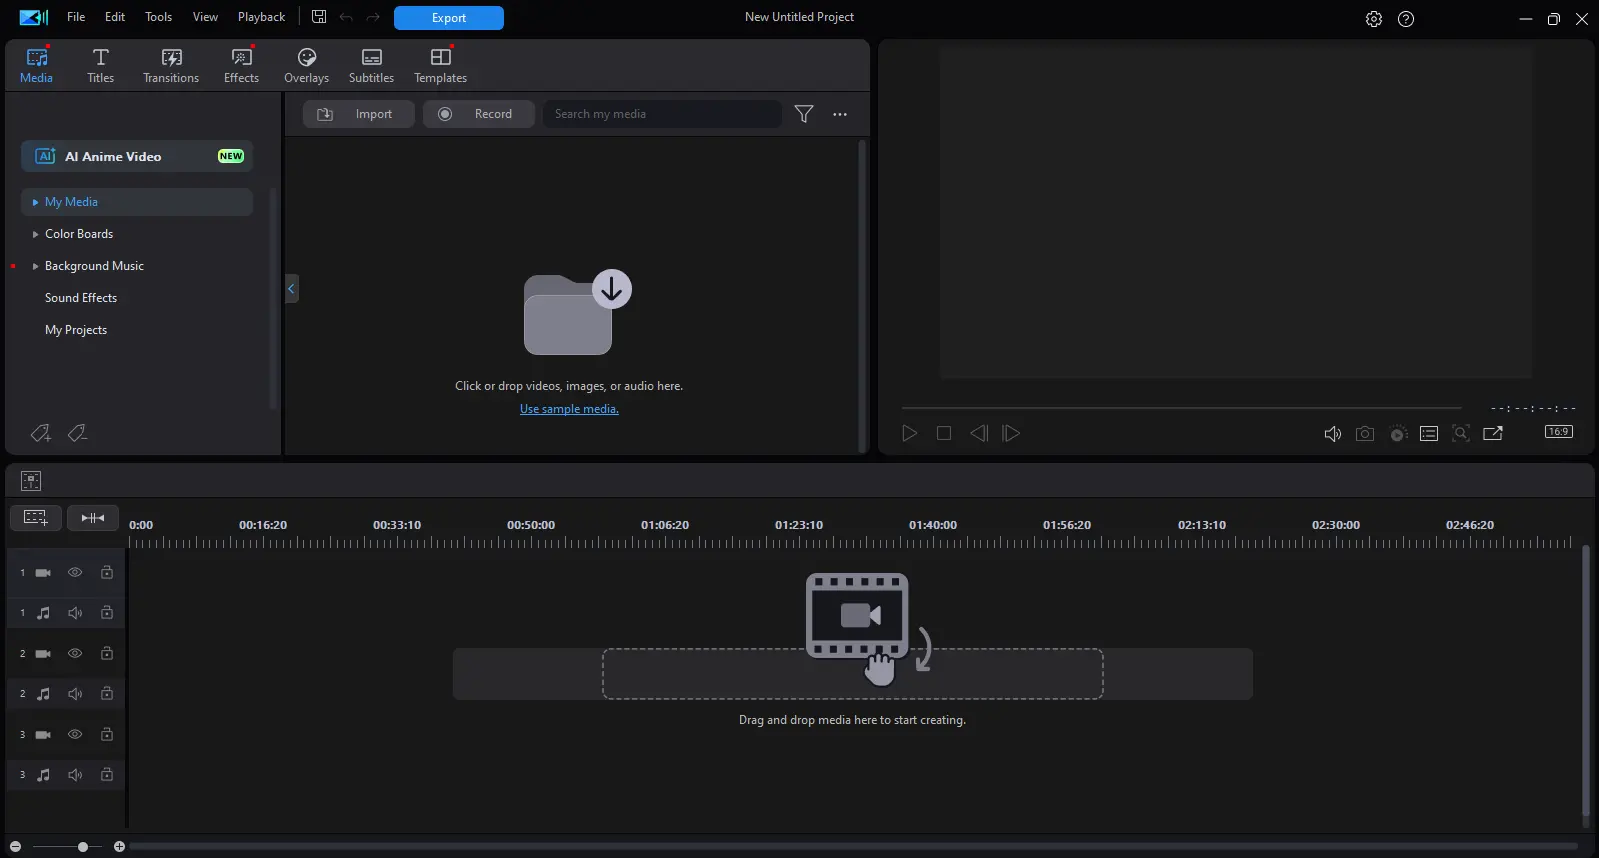Click the add tracks icon in timeline
1599x858 pixels.
coord(35,517)
